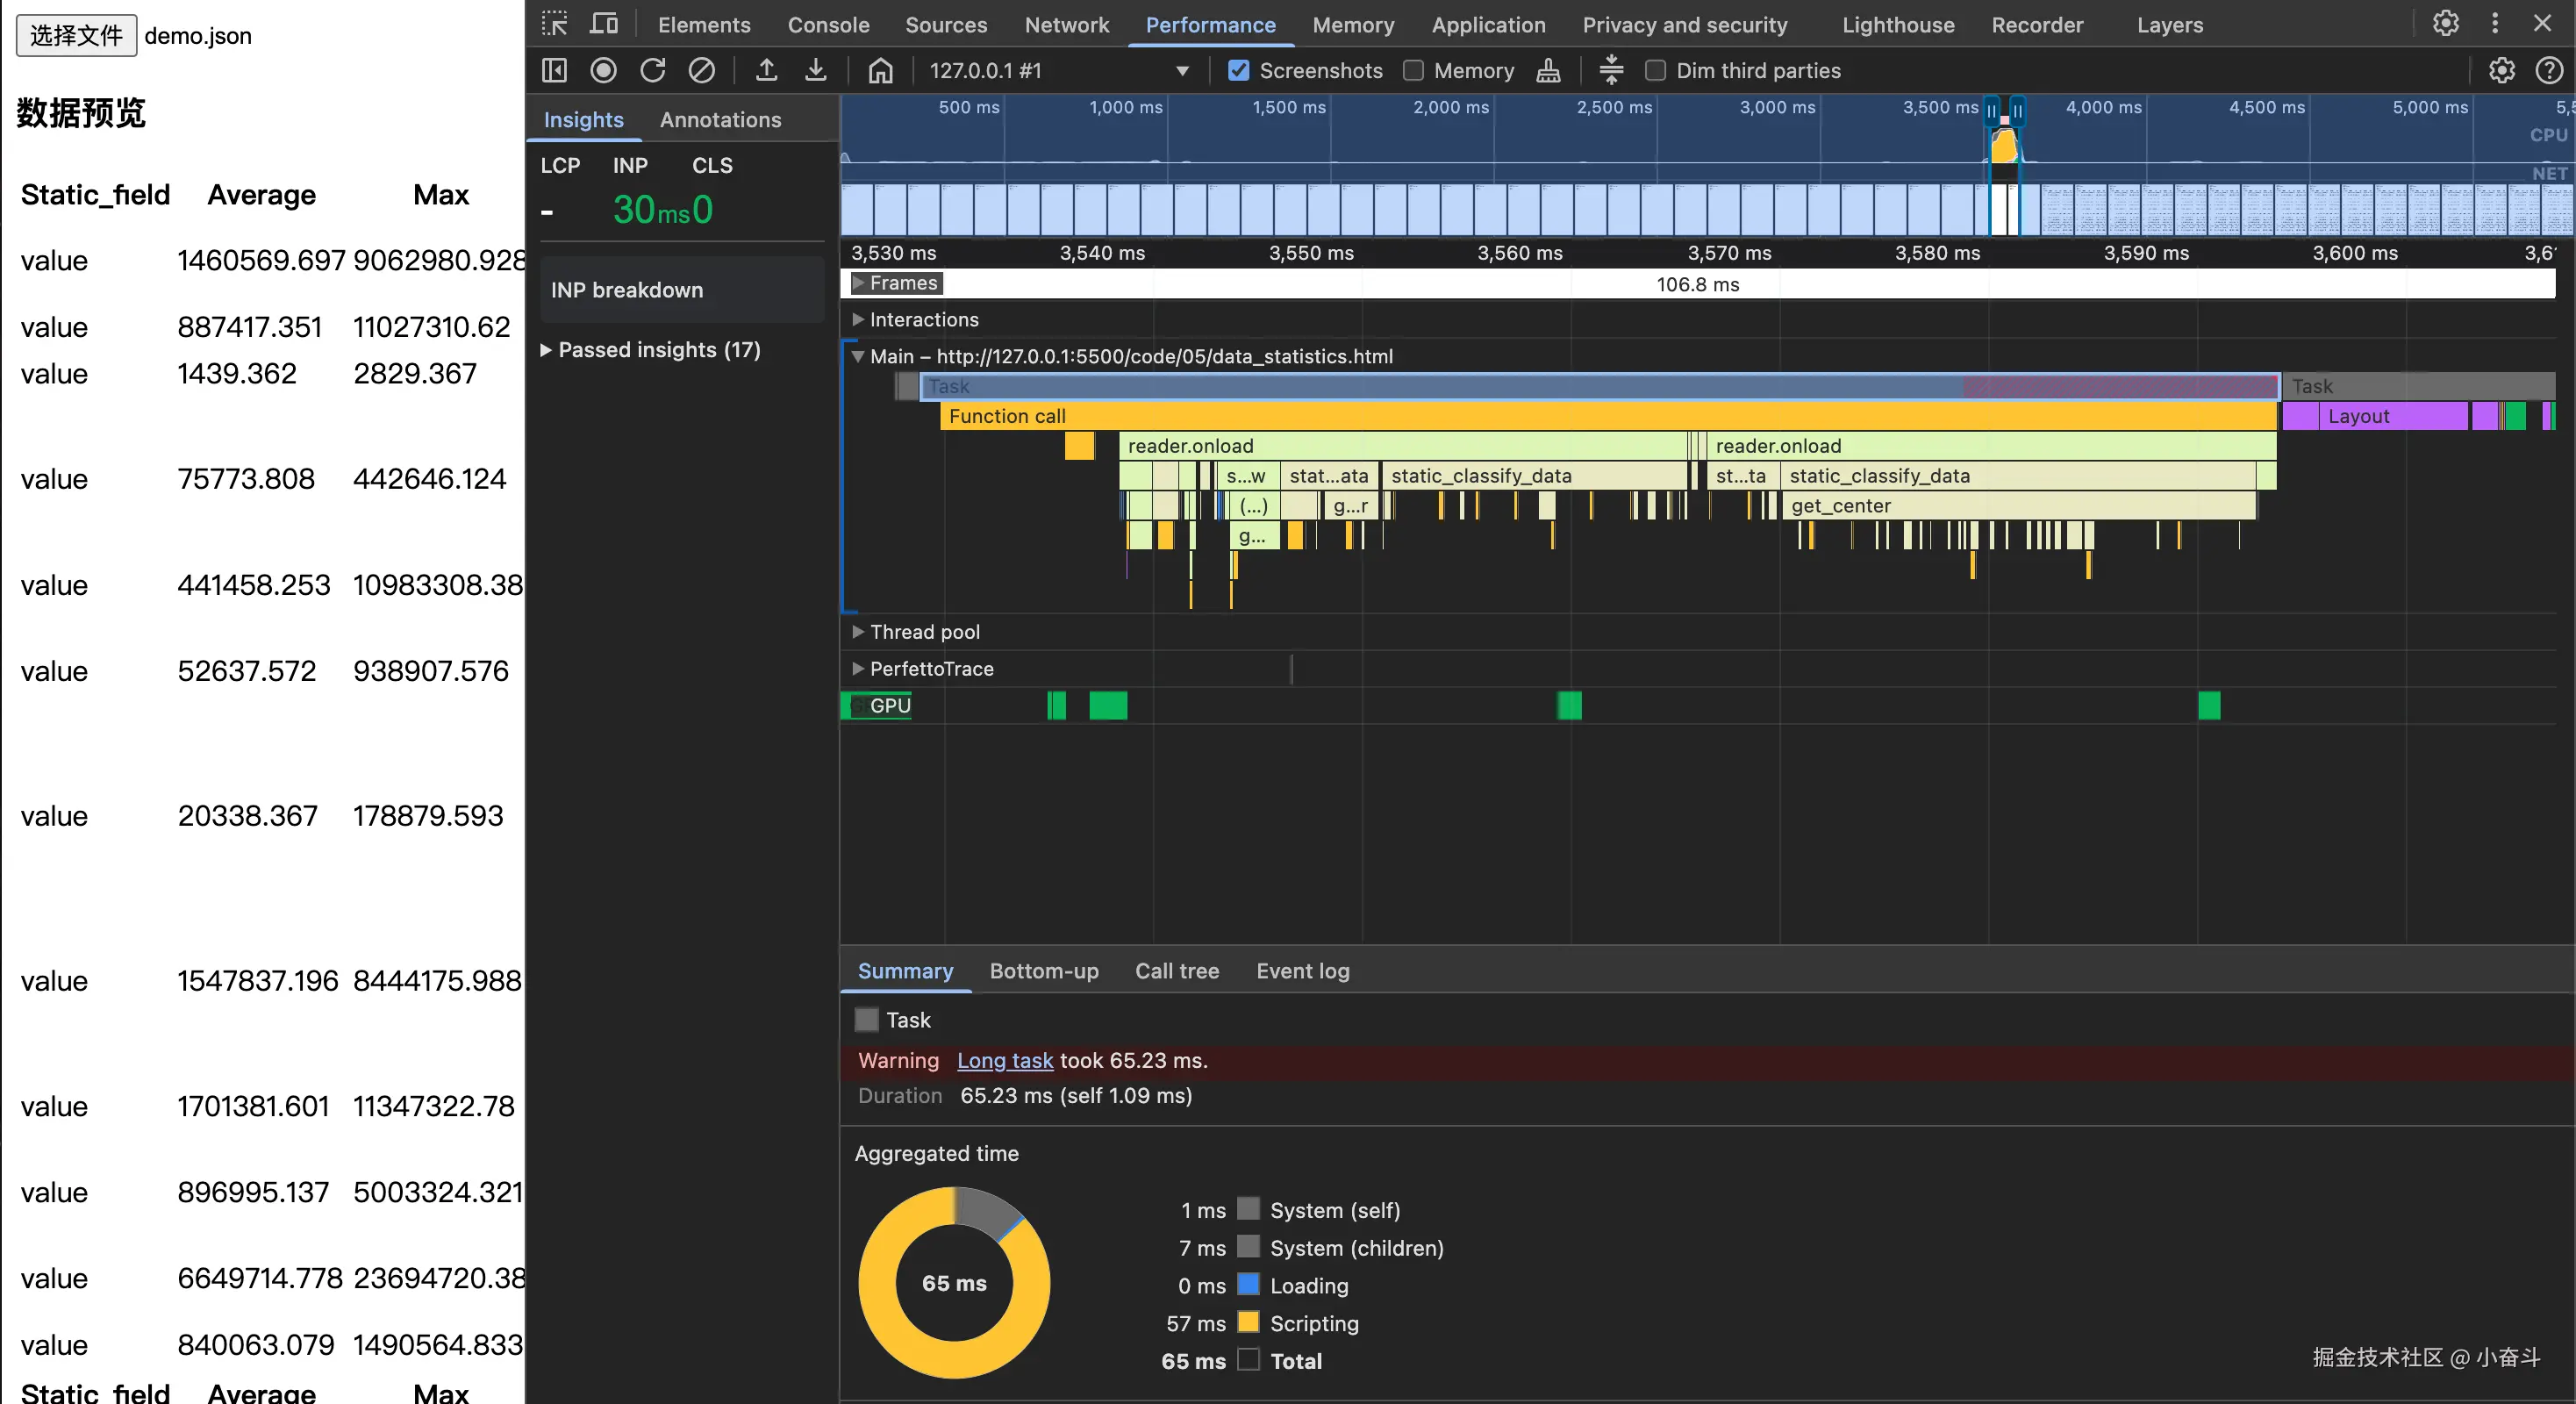Screen dimensions: 2576x1404
Task: Click the record performance button
Action: (603, 70)
